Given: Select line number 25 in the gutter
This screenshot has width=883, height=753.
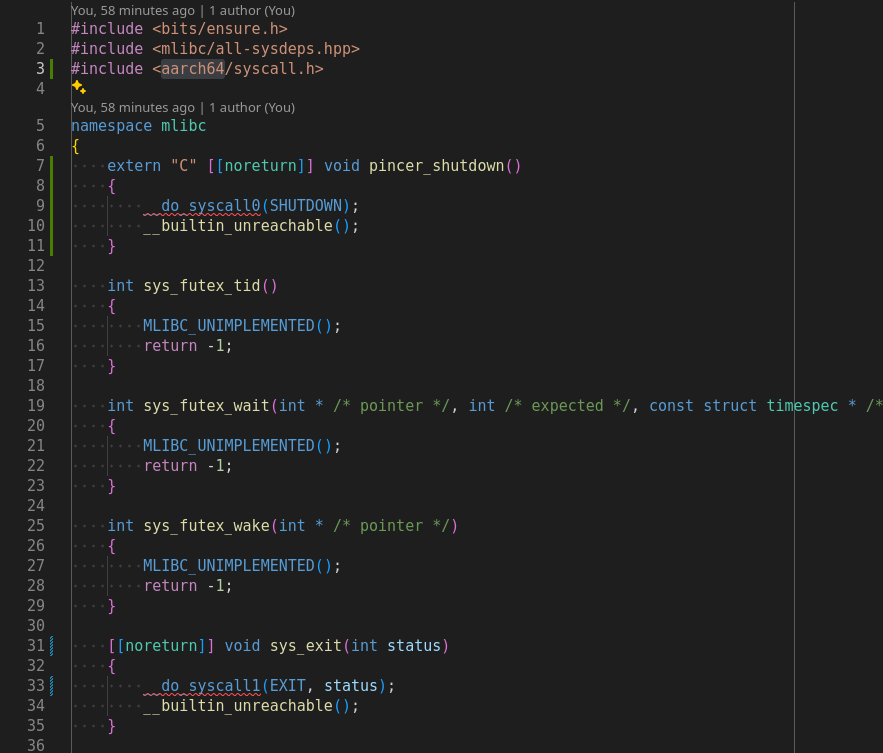Looking at the screenshot, I should pyautogui.click(x=36, y=525).
